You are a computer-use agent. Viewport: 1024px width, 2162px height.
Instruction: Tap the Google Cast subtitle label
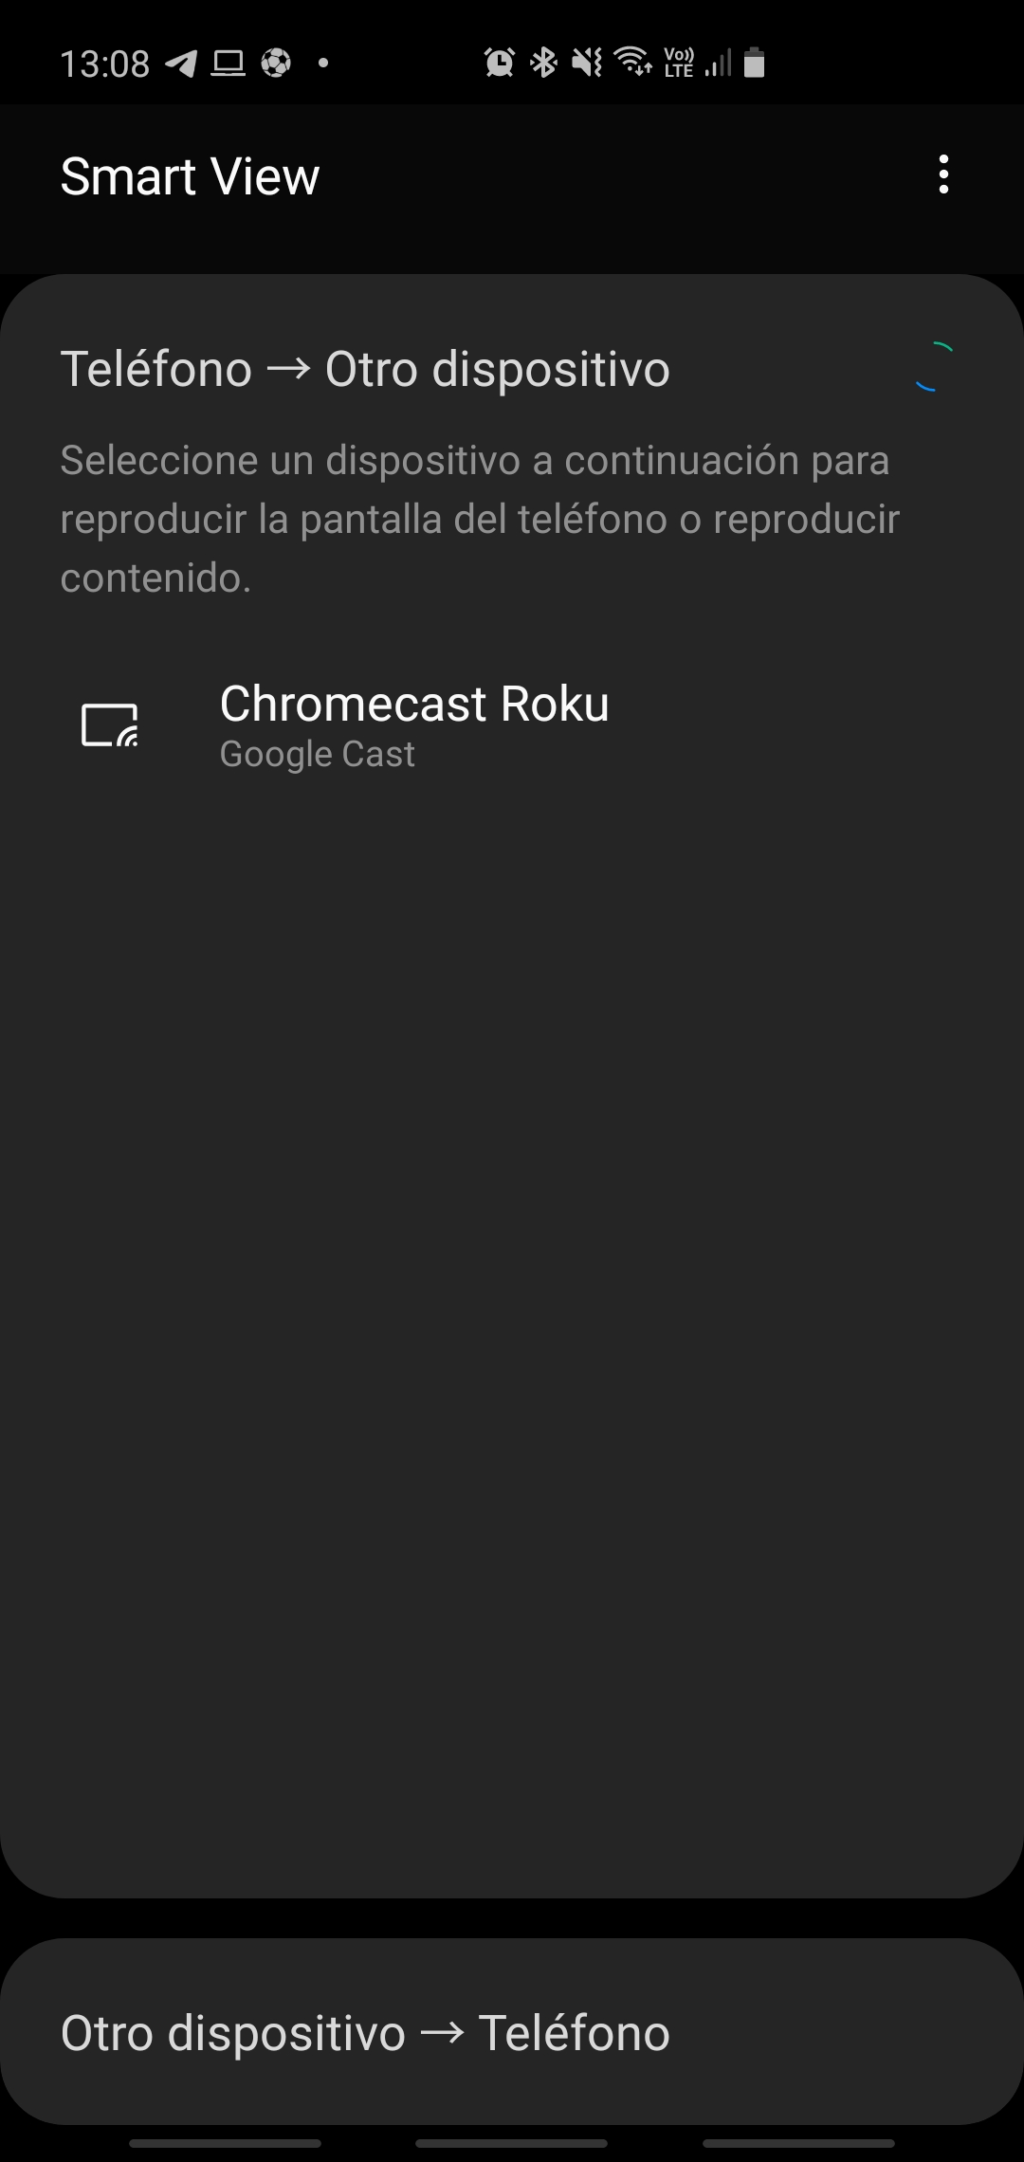click(x=317, y=754)
